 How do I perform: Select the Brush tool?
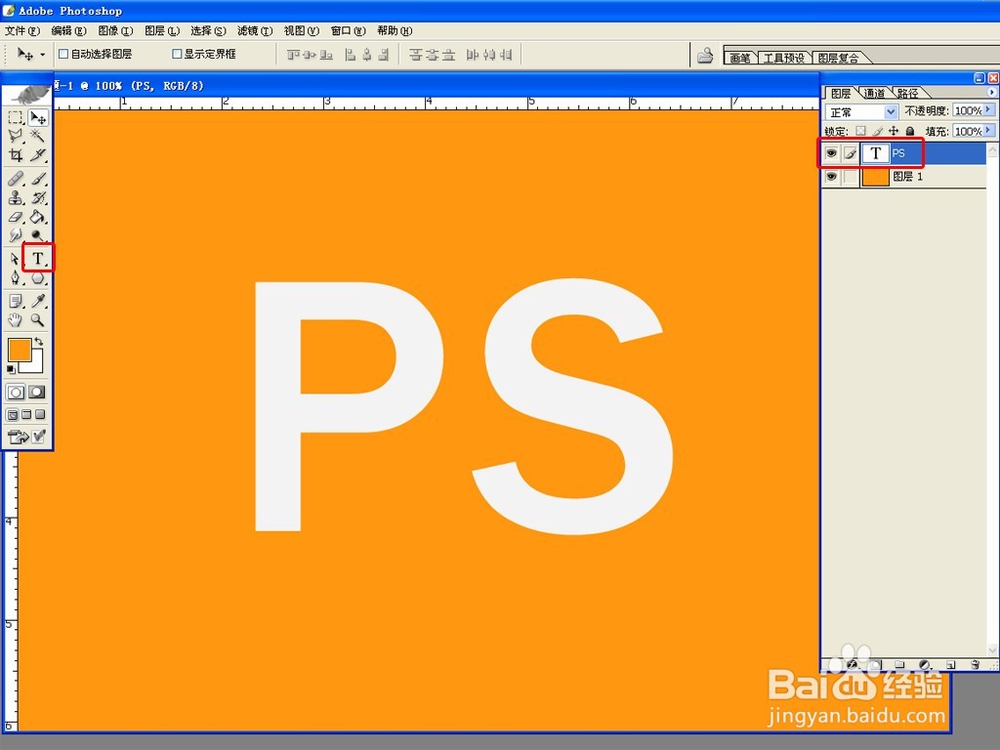pyautogui.click(x=38, y=179)
